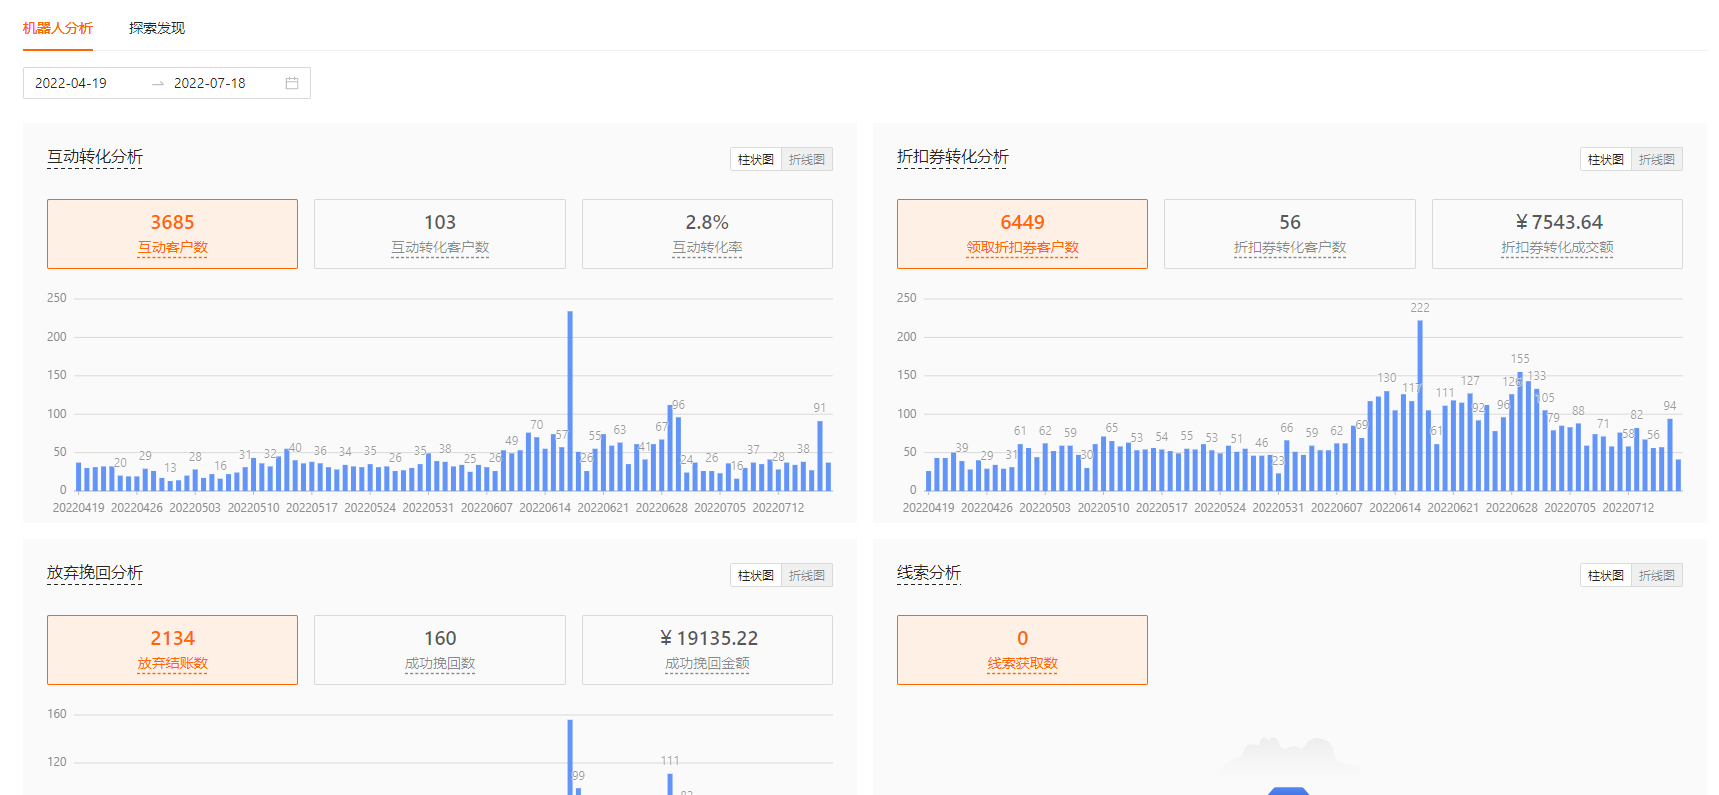
Task: Select the 6449 领取折扣券客户数 card
Action: pyautogui.click(x=1022, y=234)
